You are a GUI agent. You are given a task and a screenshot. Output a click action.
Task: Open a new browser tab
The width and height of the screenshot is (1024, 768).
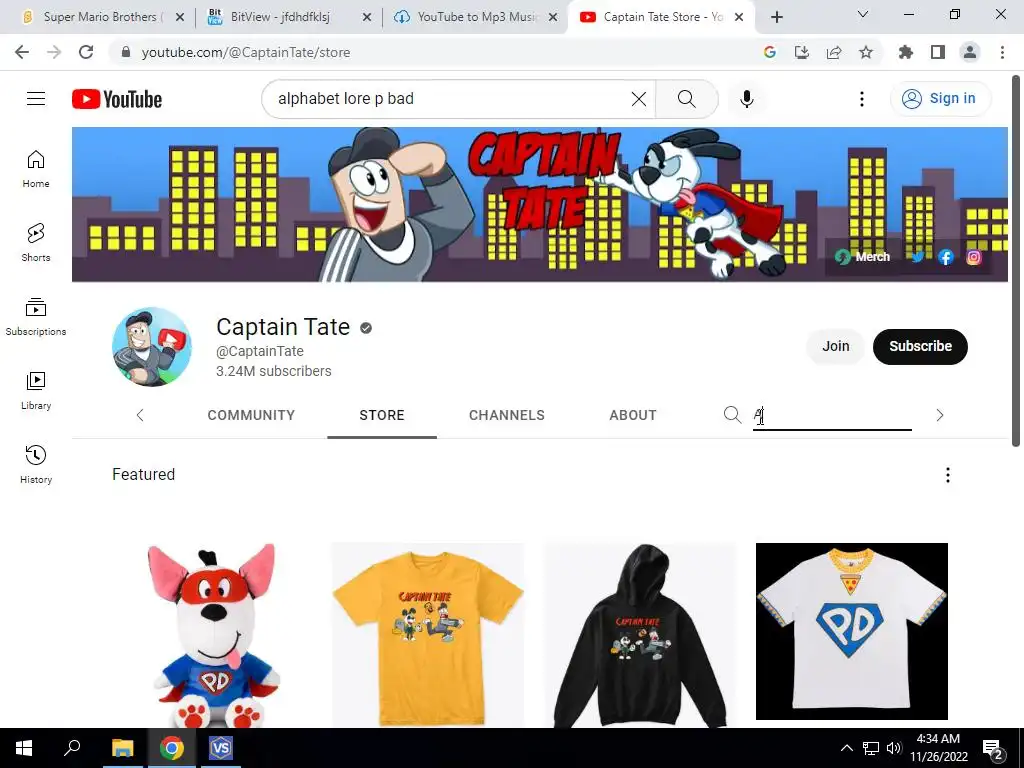pos(776,17)
